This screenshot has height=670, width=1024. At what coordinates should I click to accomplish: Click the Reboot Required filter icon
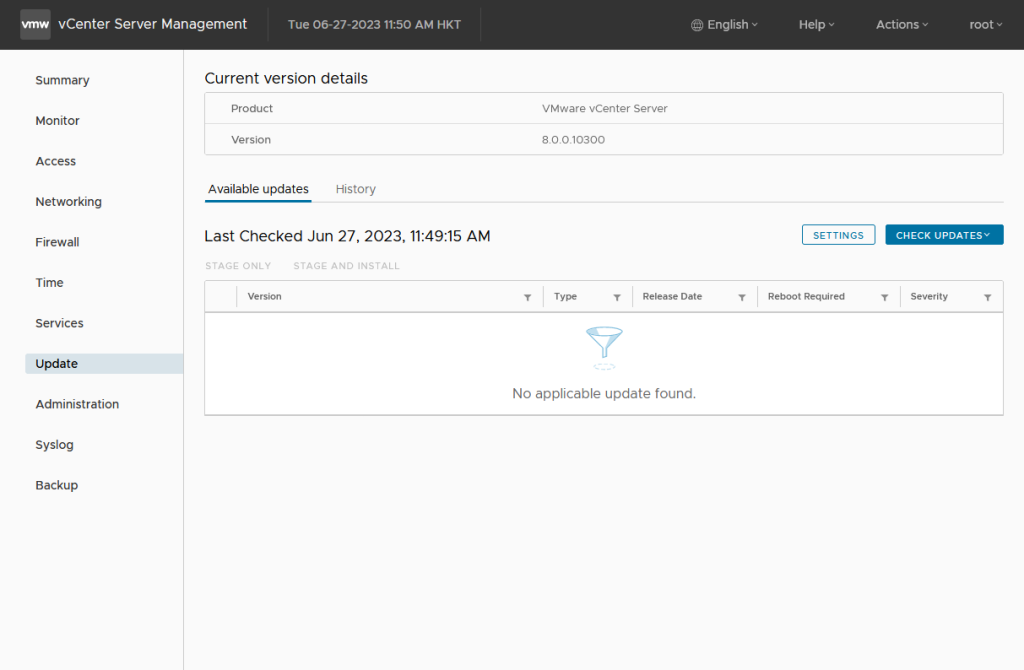[x=885, y=298]
